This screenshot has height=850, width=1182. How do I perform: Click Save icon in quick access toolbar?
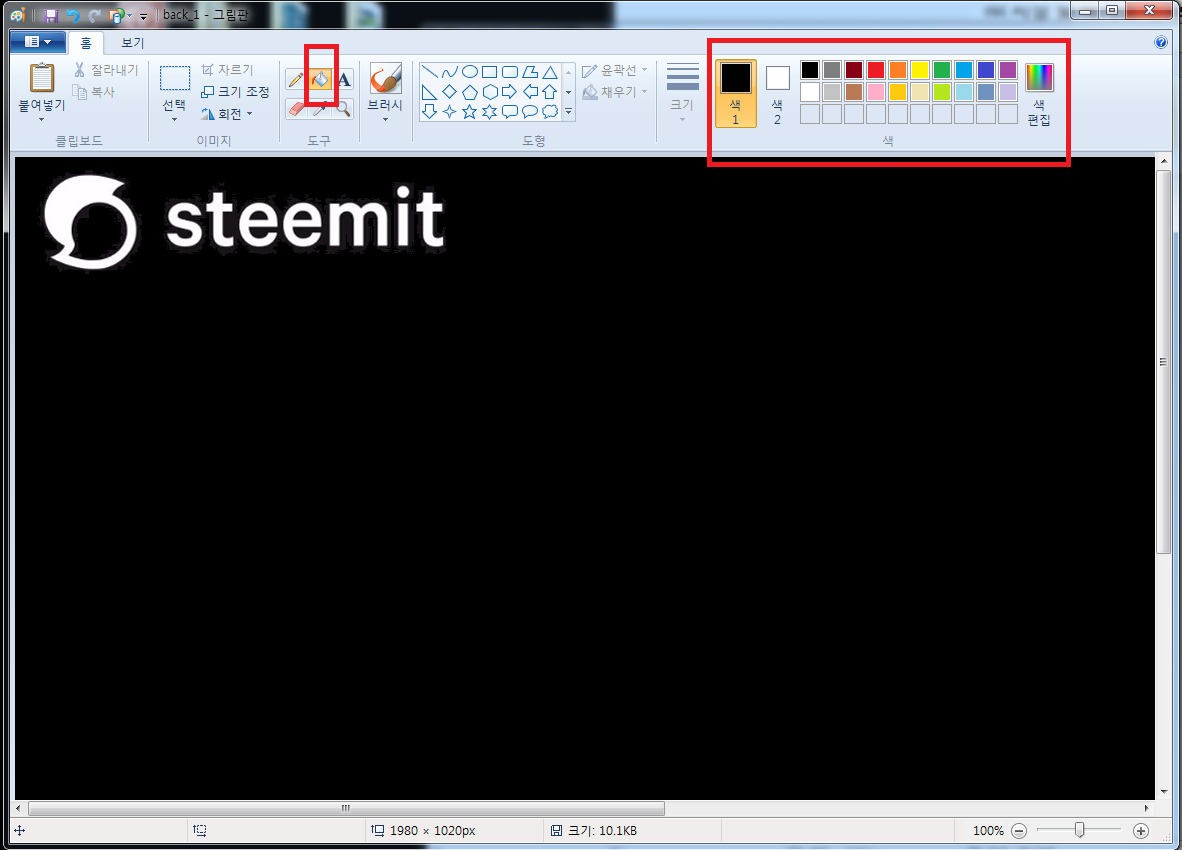[51, 15]
